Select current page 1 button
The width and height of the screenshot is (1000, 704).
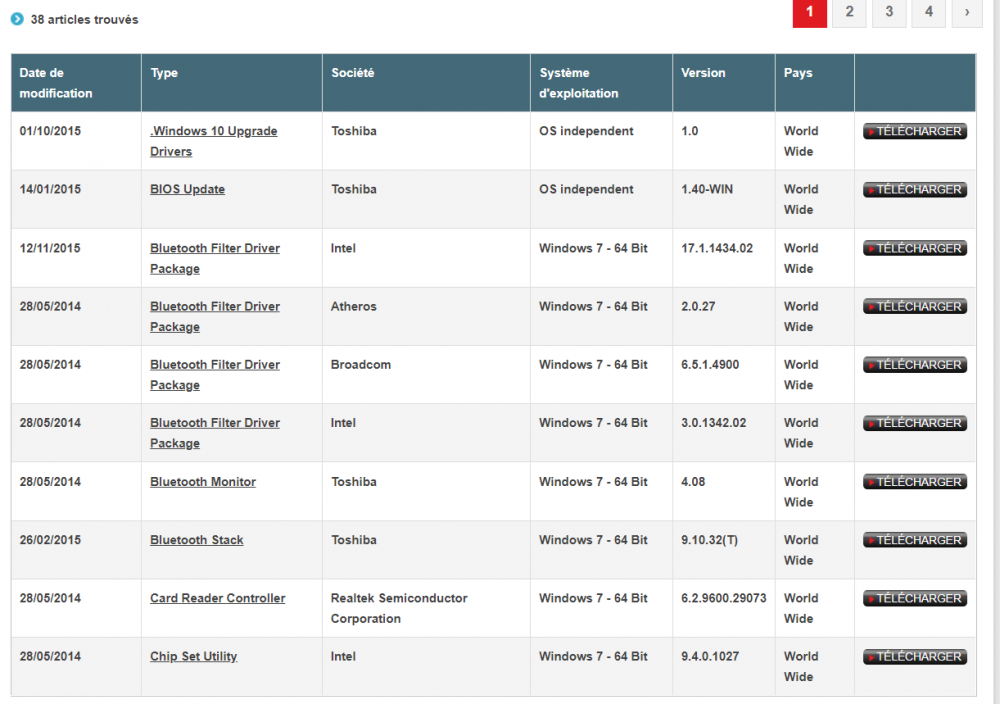tap(809, 12)
